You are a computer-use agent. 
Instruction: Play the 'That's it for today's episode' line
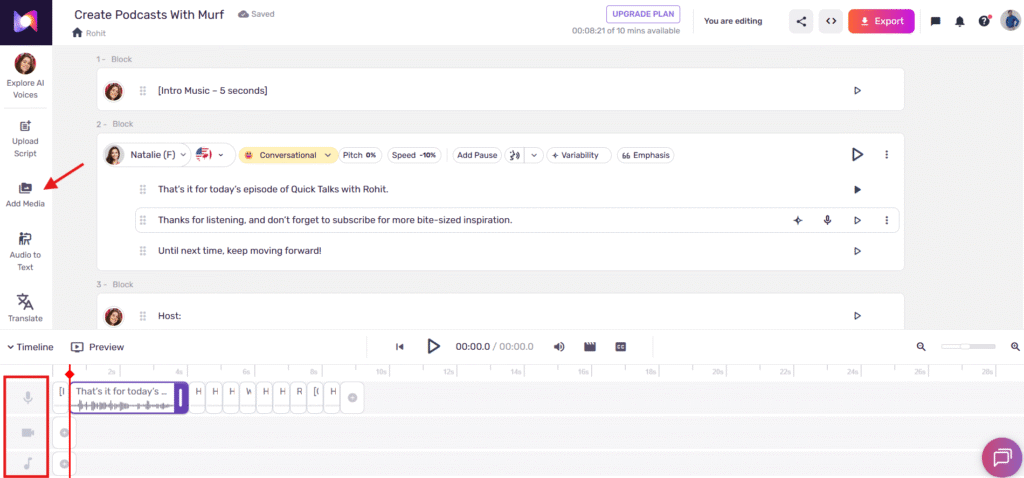(857, 189)
